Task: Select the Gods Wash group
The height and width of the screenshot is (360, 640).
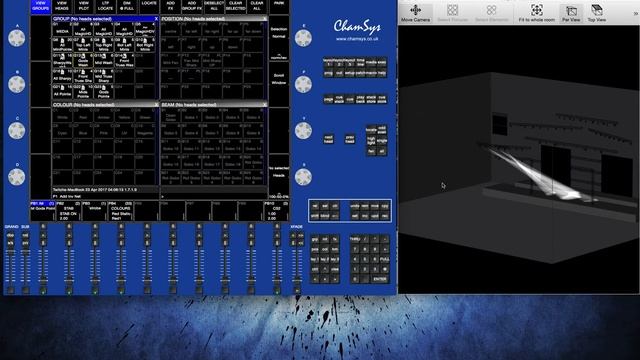Action: coord(83,61)
